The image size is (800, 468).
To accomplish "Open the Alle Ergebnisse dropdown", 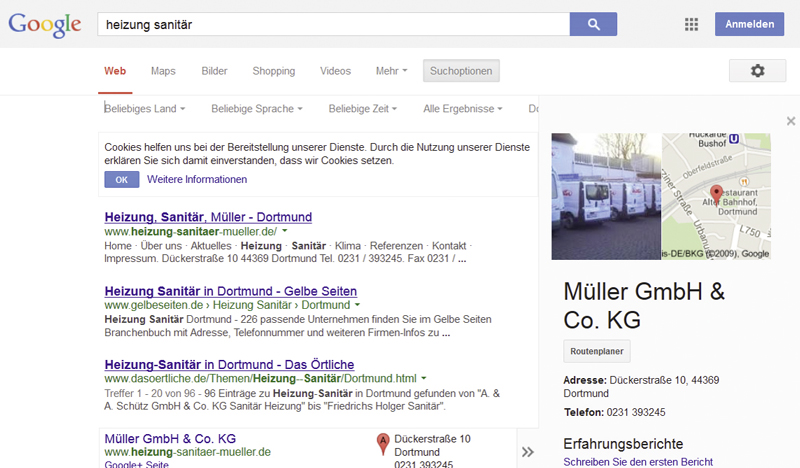I will pos(463,109).
